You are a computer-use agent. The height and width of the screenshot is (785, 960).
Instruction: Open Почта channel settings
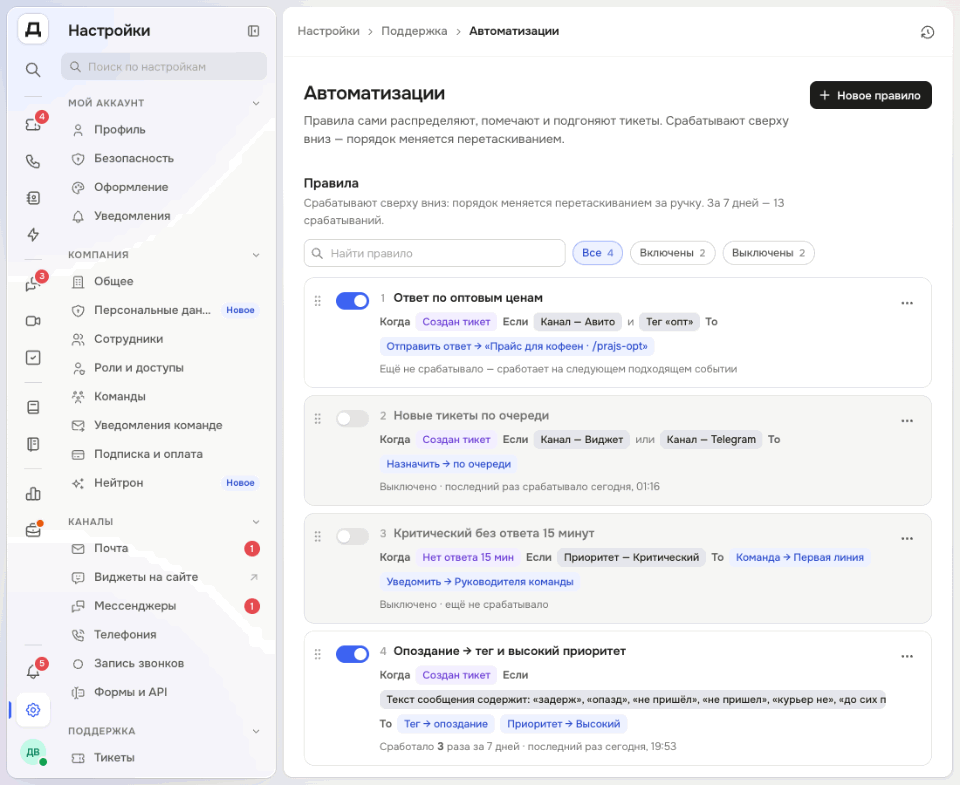point(164,549)
